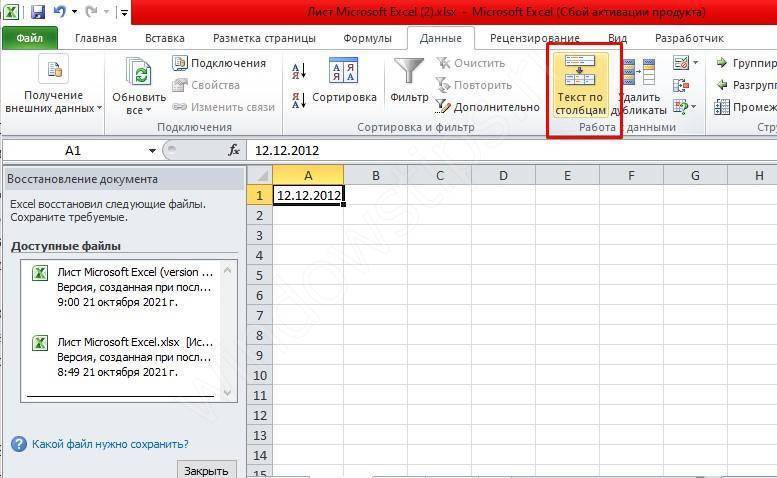
Task: Click 8:49 21 октября 2021 г. timestamp
Action: click(x=117, y=372)
